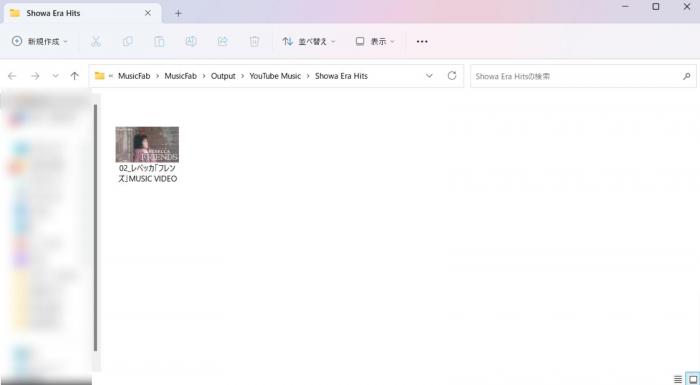This screenshot has width=700, height=385.
Task: Click the Paste clipboard icon
Action: click(x=159, y=42)
